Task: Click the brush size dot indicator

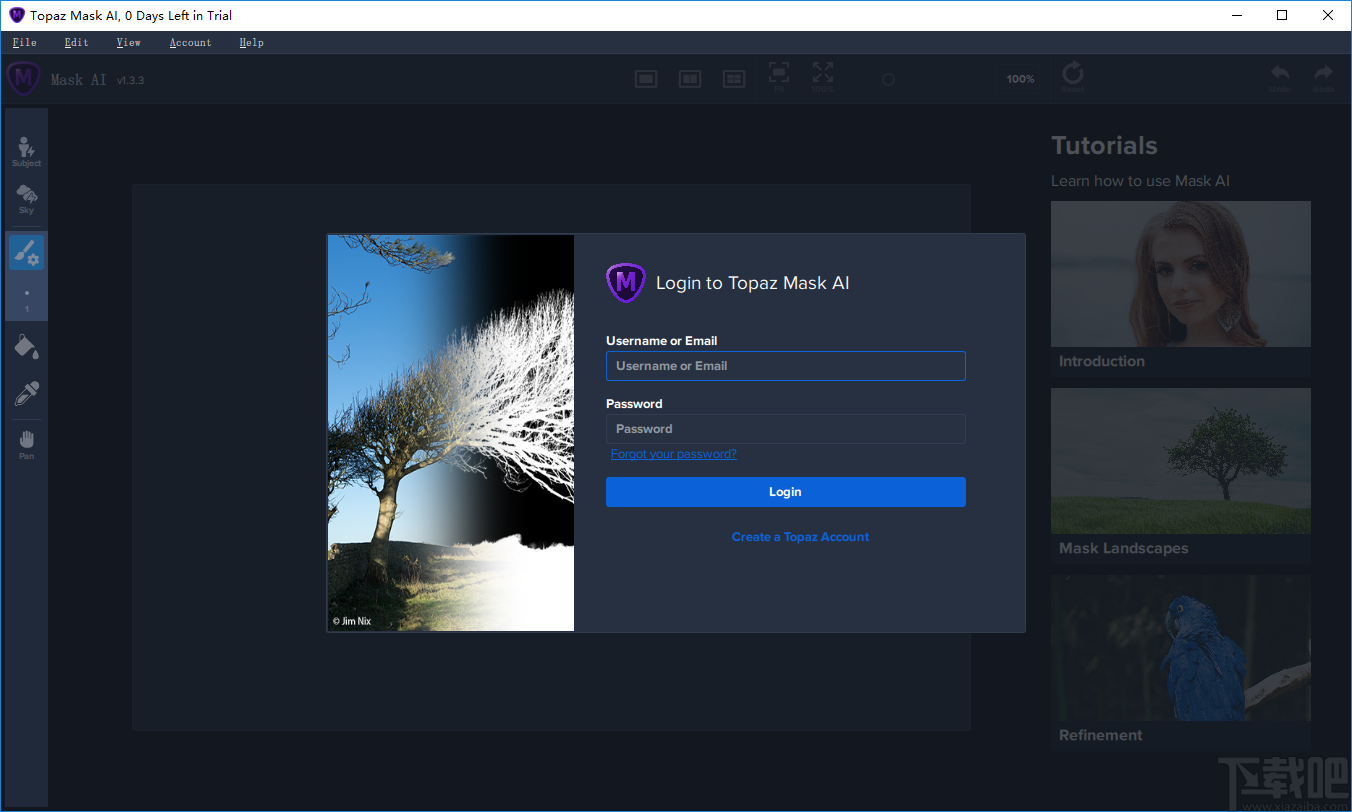Action: [x=27, y=293]
